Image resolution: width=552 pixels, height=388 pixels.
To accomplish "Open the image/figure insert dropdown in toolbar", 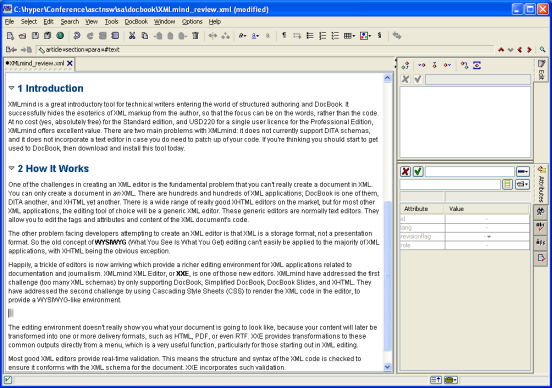I will pos(365,36).
